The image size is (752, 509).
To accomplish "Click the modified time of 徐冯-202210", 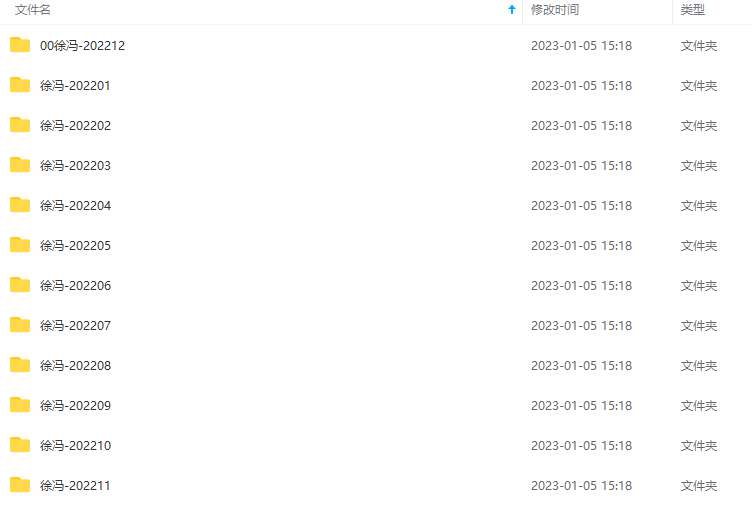I will (581, 446).
